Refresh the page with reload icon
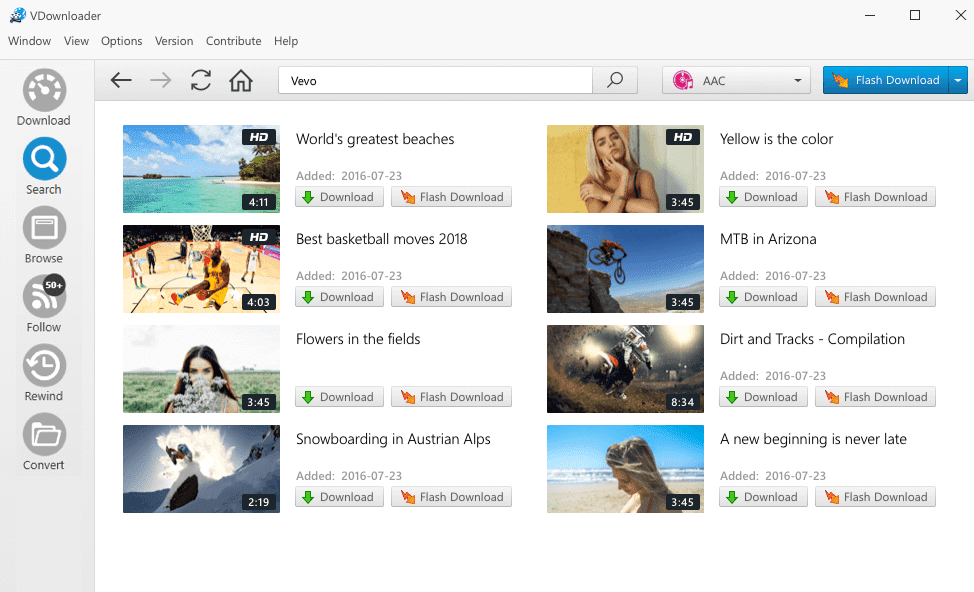Screen dimensions: 974x592 (x=201, y=80)
